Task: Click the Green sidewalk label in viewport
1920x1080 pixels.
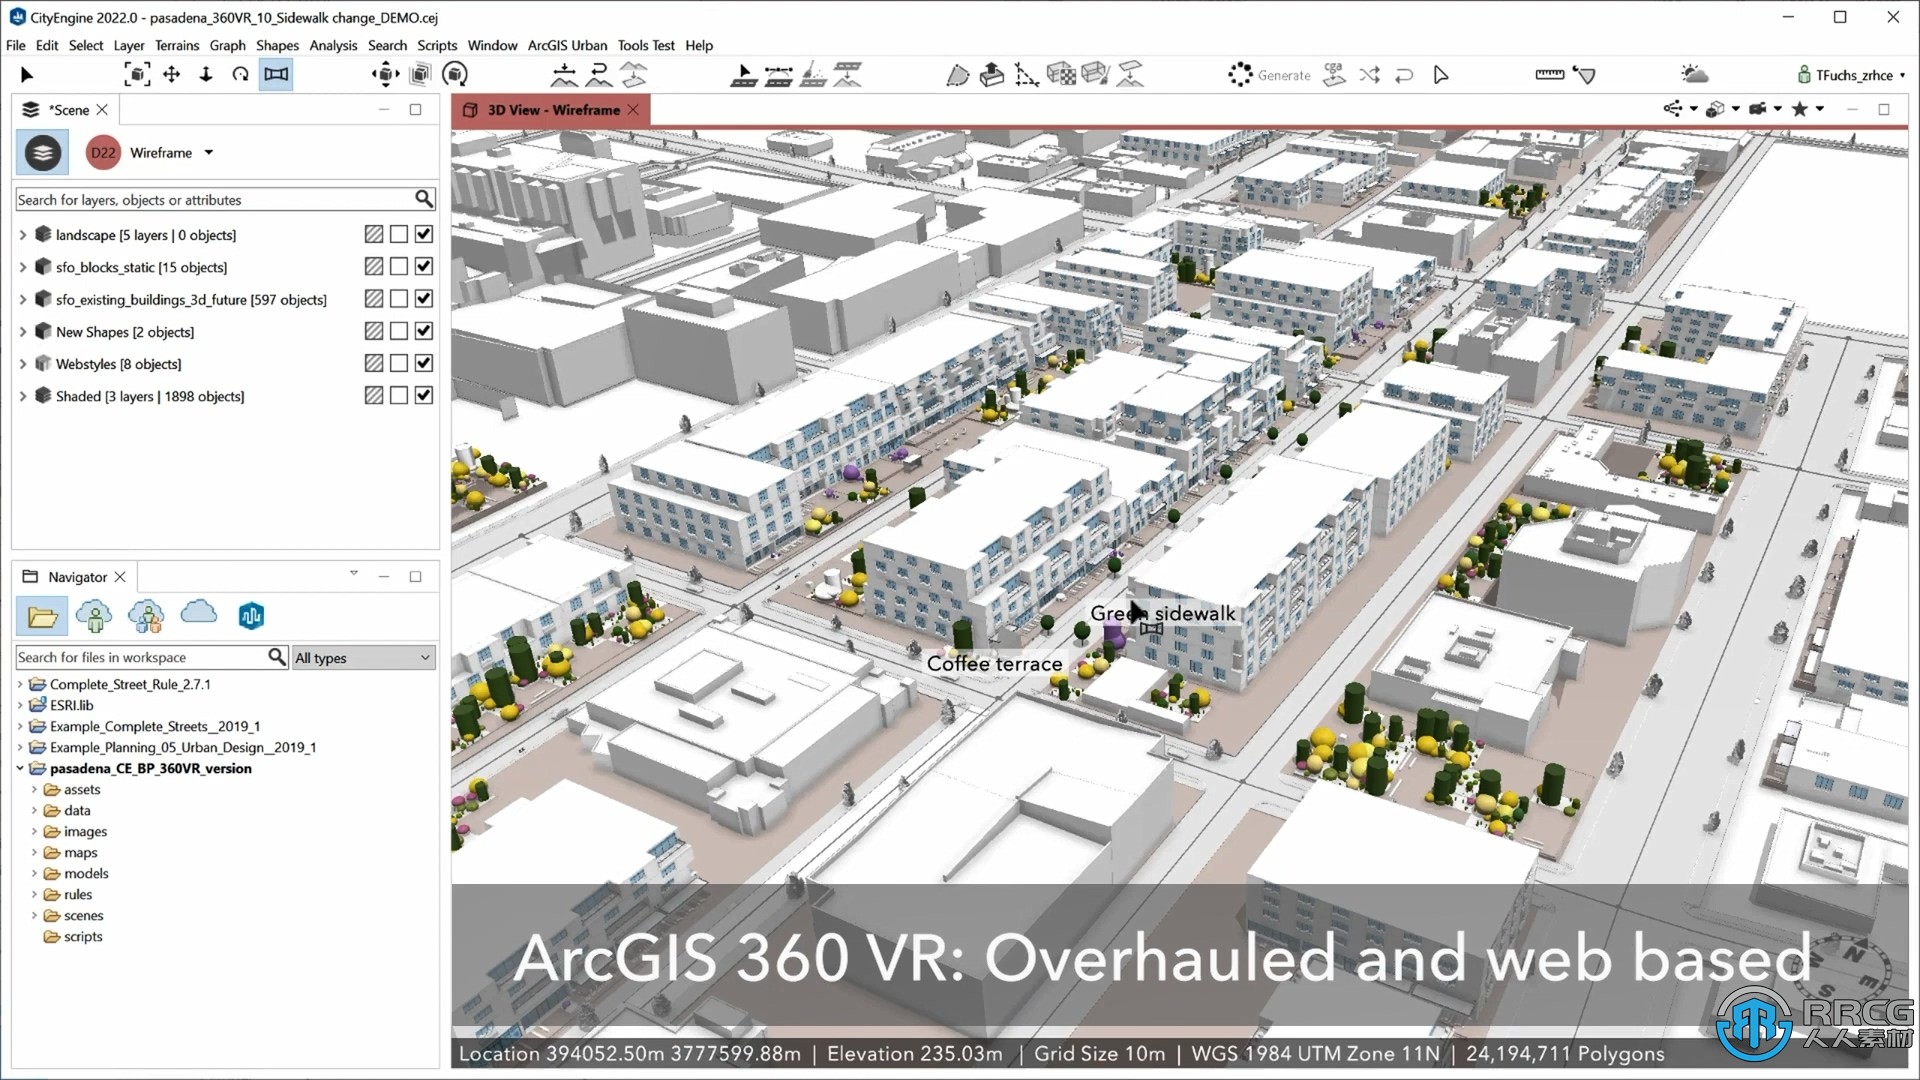Action: tap(1163, 613)
